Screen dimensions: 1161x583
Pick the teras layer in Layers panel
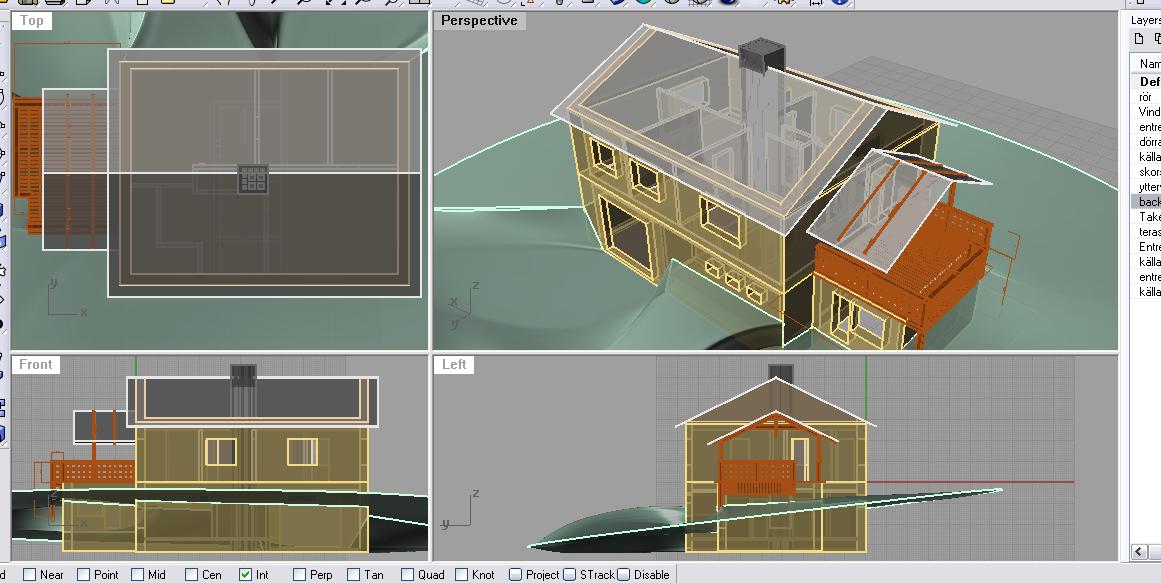1149,232
